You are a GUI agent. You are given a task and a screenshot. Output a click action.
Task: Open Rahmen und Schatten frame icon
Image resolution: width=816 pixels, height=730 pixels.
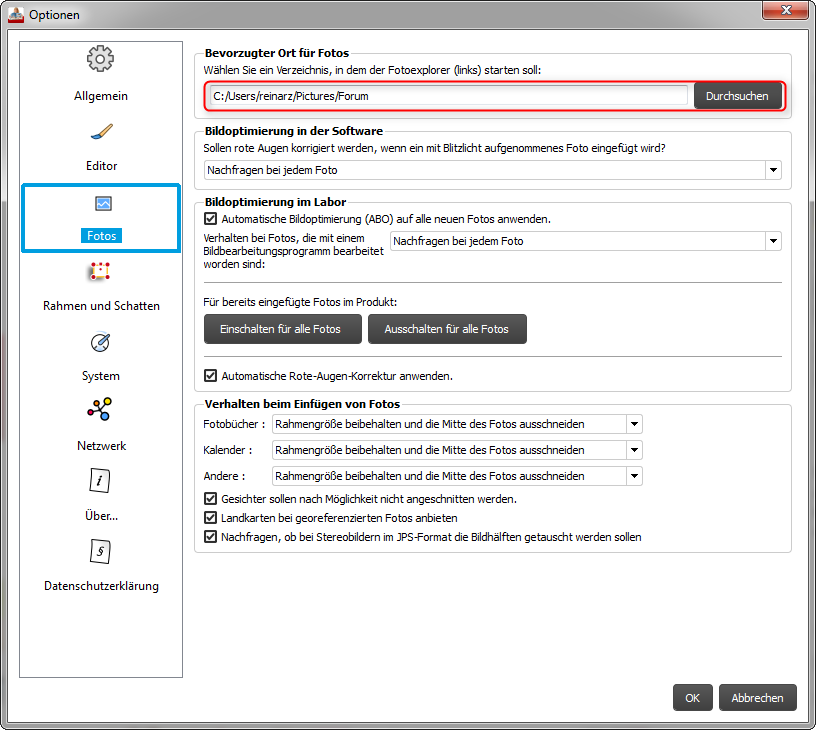click(100, 272)
